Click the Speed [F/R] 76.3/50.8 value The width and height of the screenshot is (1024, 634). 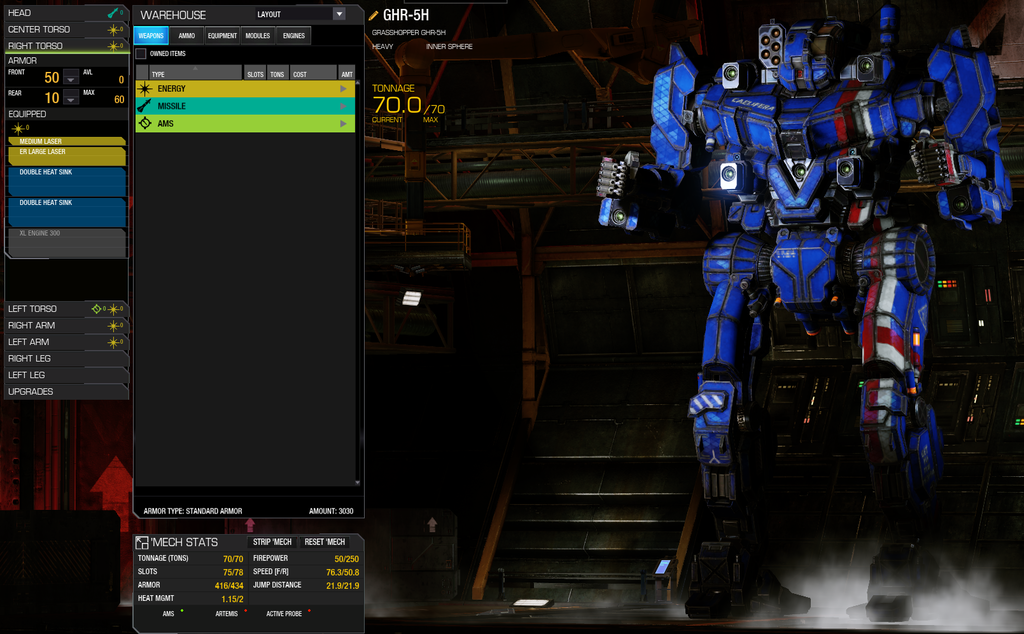(343, 572)
